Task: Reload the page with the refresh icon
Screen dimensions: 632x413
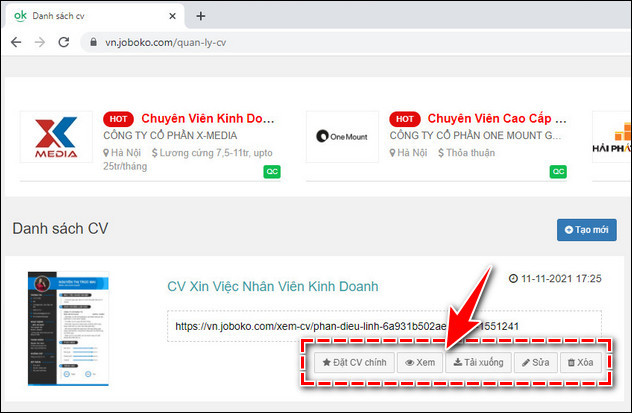Action: tap(64, 42)
